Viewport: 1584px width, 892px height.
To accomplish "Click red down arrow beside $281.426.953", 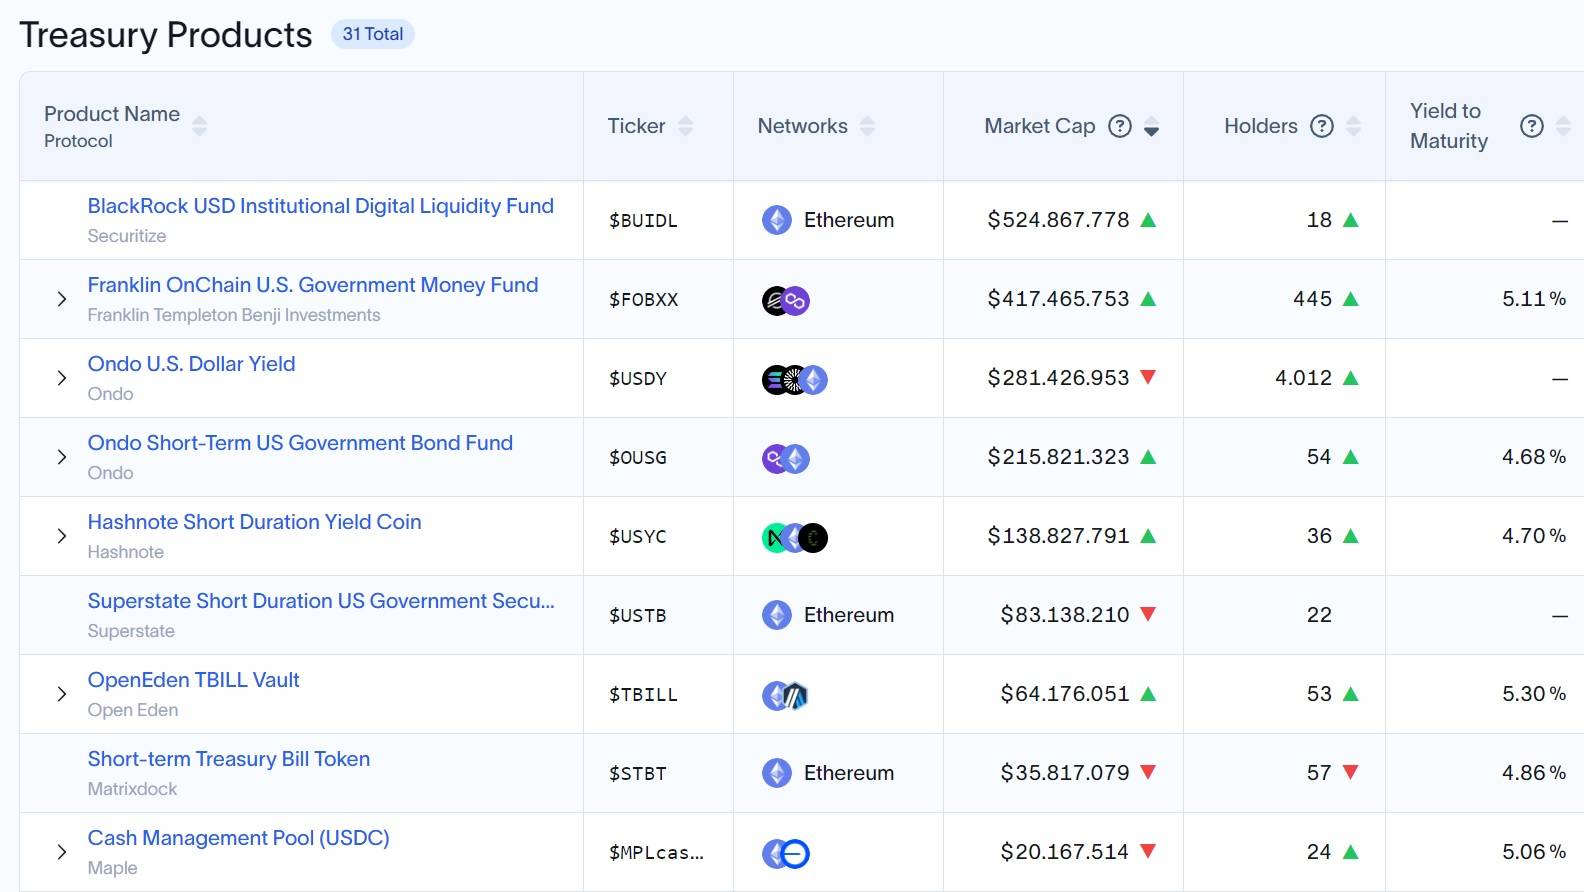I will (1148, 377).
